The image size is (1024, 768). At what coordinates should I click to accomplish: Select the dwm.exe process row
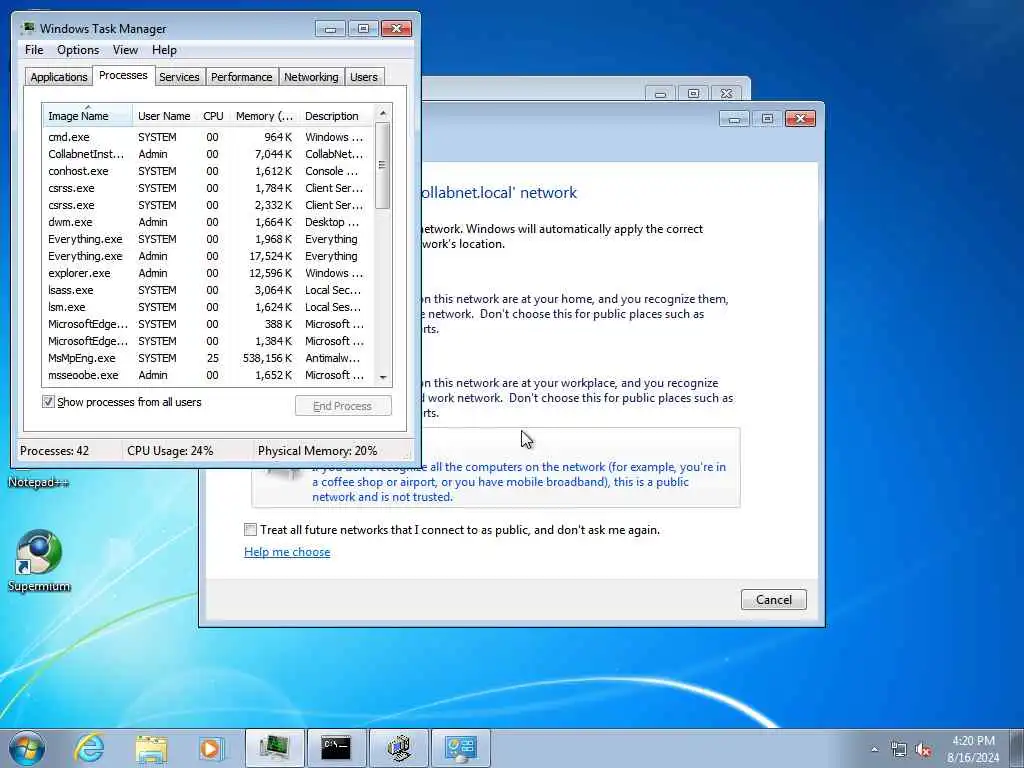click(208, 222)
